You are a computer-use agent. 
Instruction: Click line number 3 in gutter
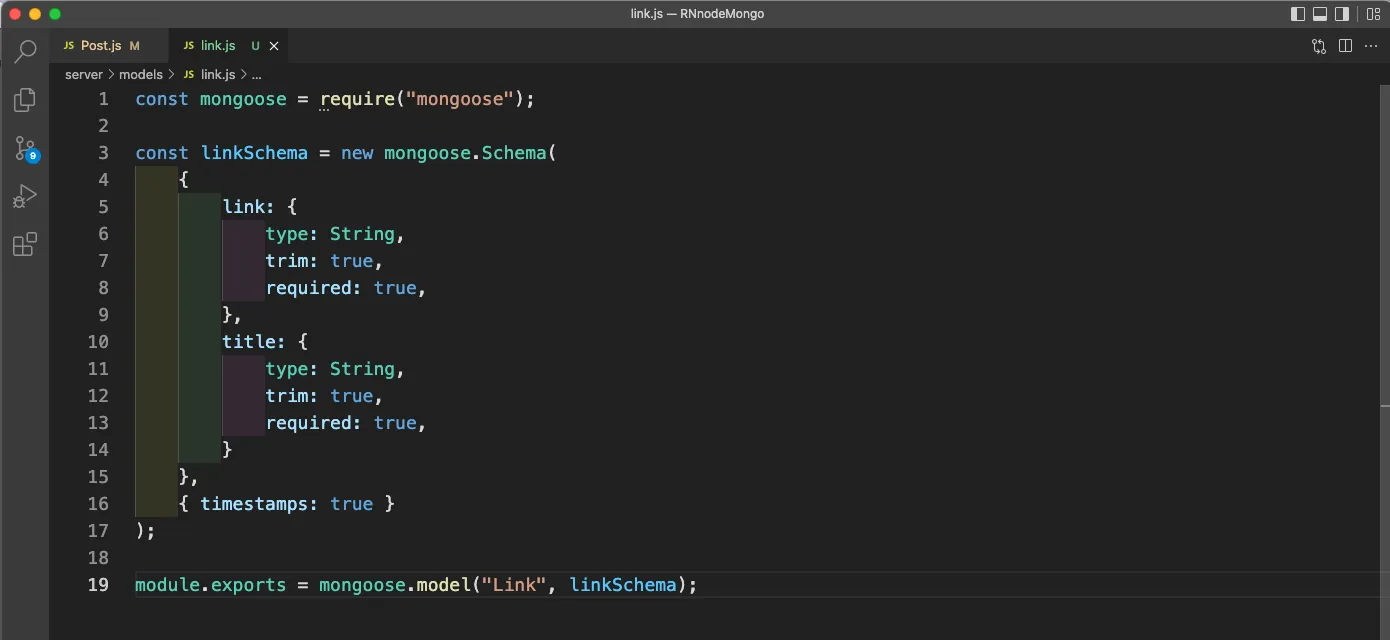pos(103,153)
